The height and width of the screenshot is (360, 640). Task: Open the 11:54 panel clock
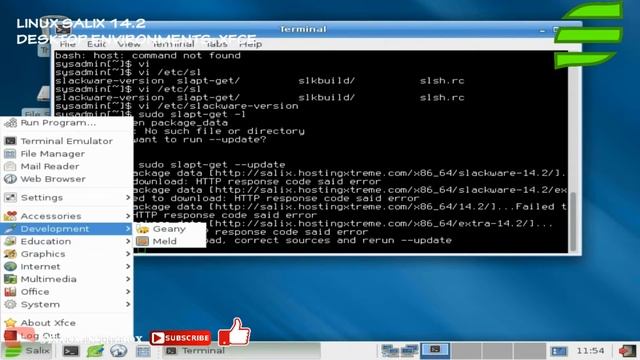(590, 351)
